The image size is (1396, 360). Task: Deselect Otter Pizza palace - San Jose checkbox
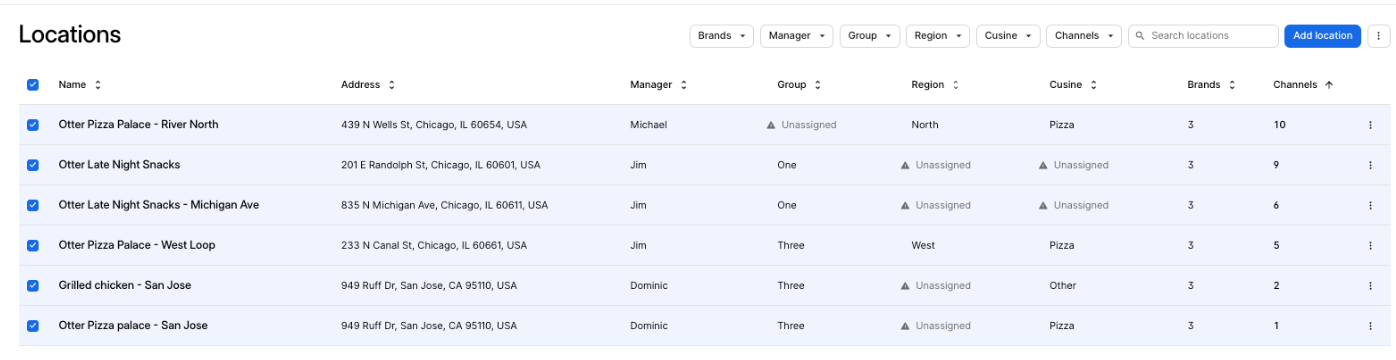coord(33,325)
